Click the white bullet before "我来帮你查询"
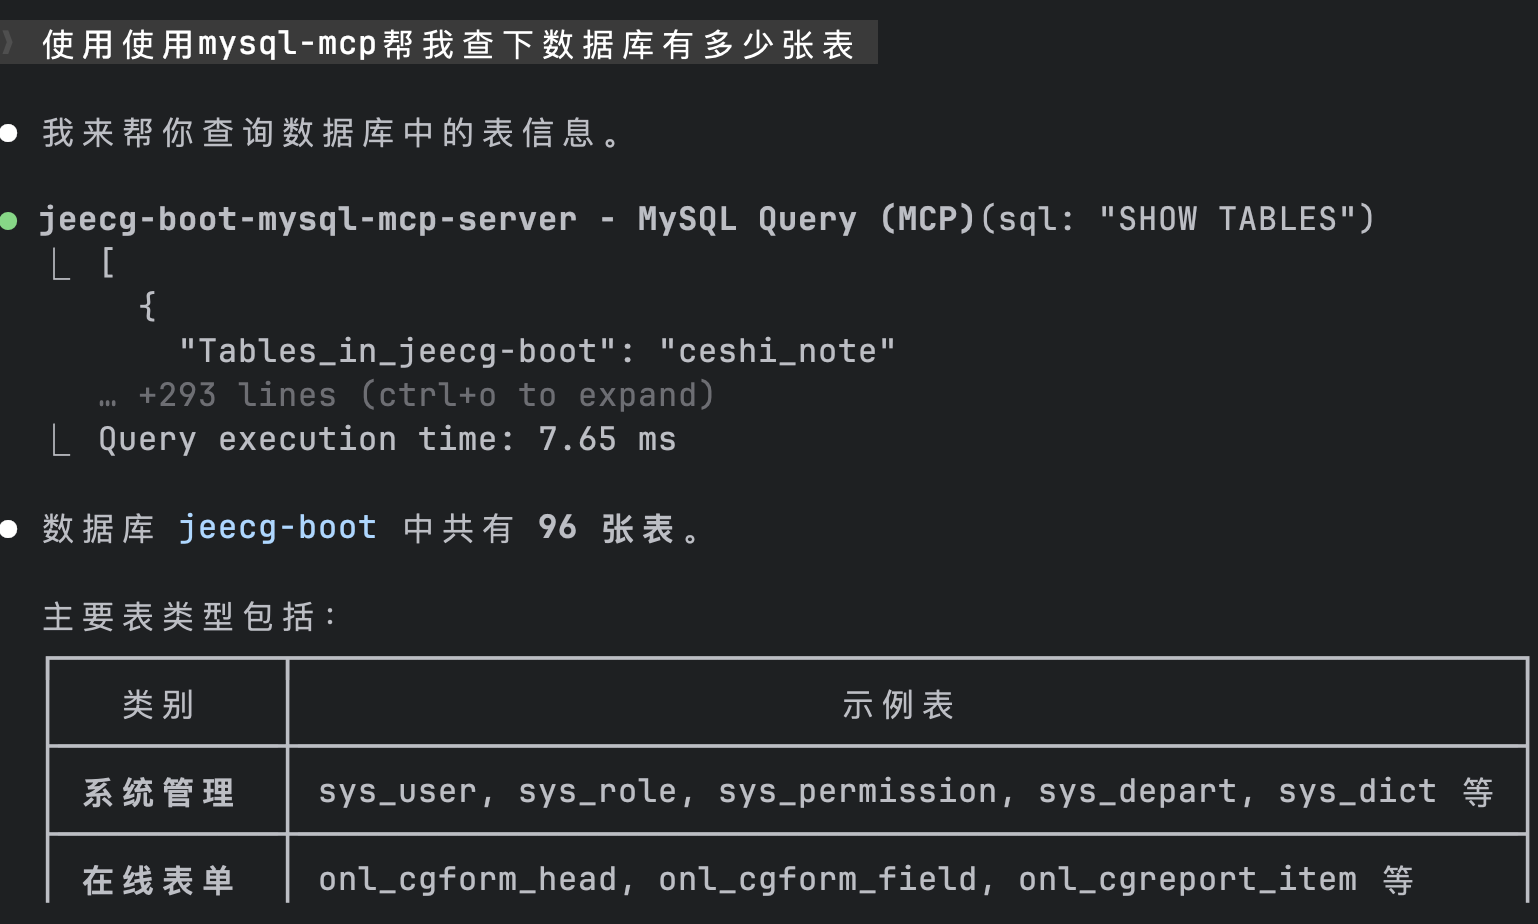Screen dimensions: 1538x924 coord(9,133)
